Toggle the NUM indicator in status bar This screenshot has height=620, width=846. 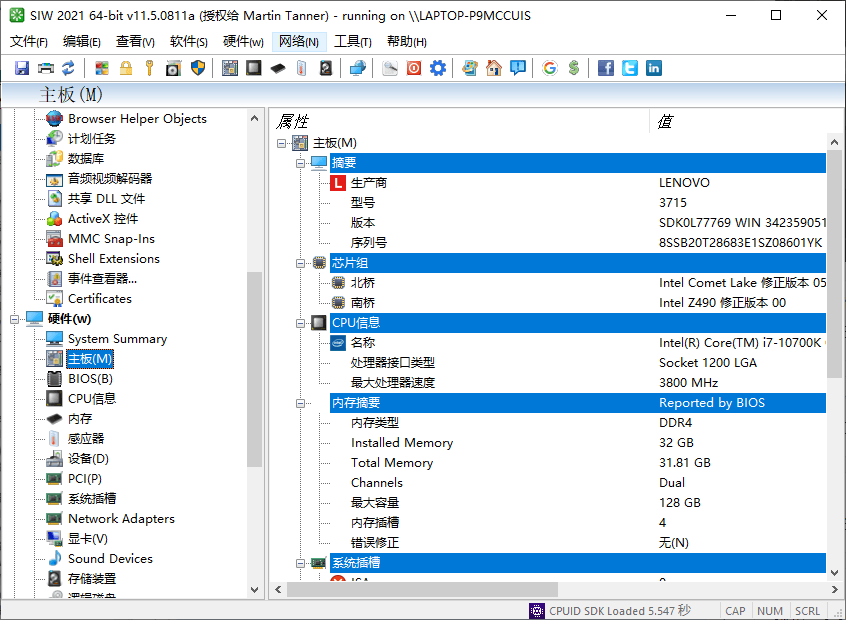(770, 610)
